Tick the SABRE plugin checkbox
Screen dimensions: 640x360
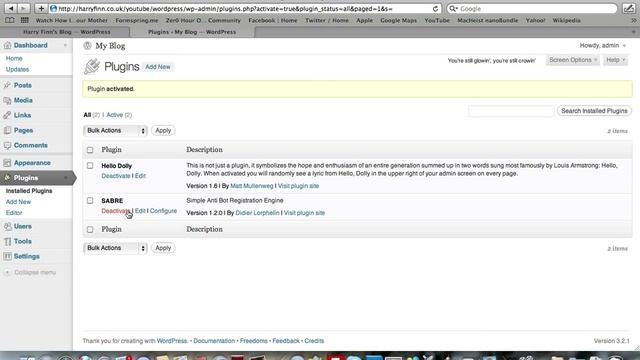tap(90, 200)
